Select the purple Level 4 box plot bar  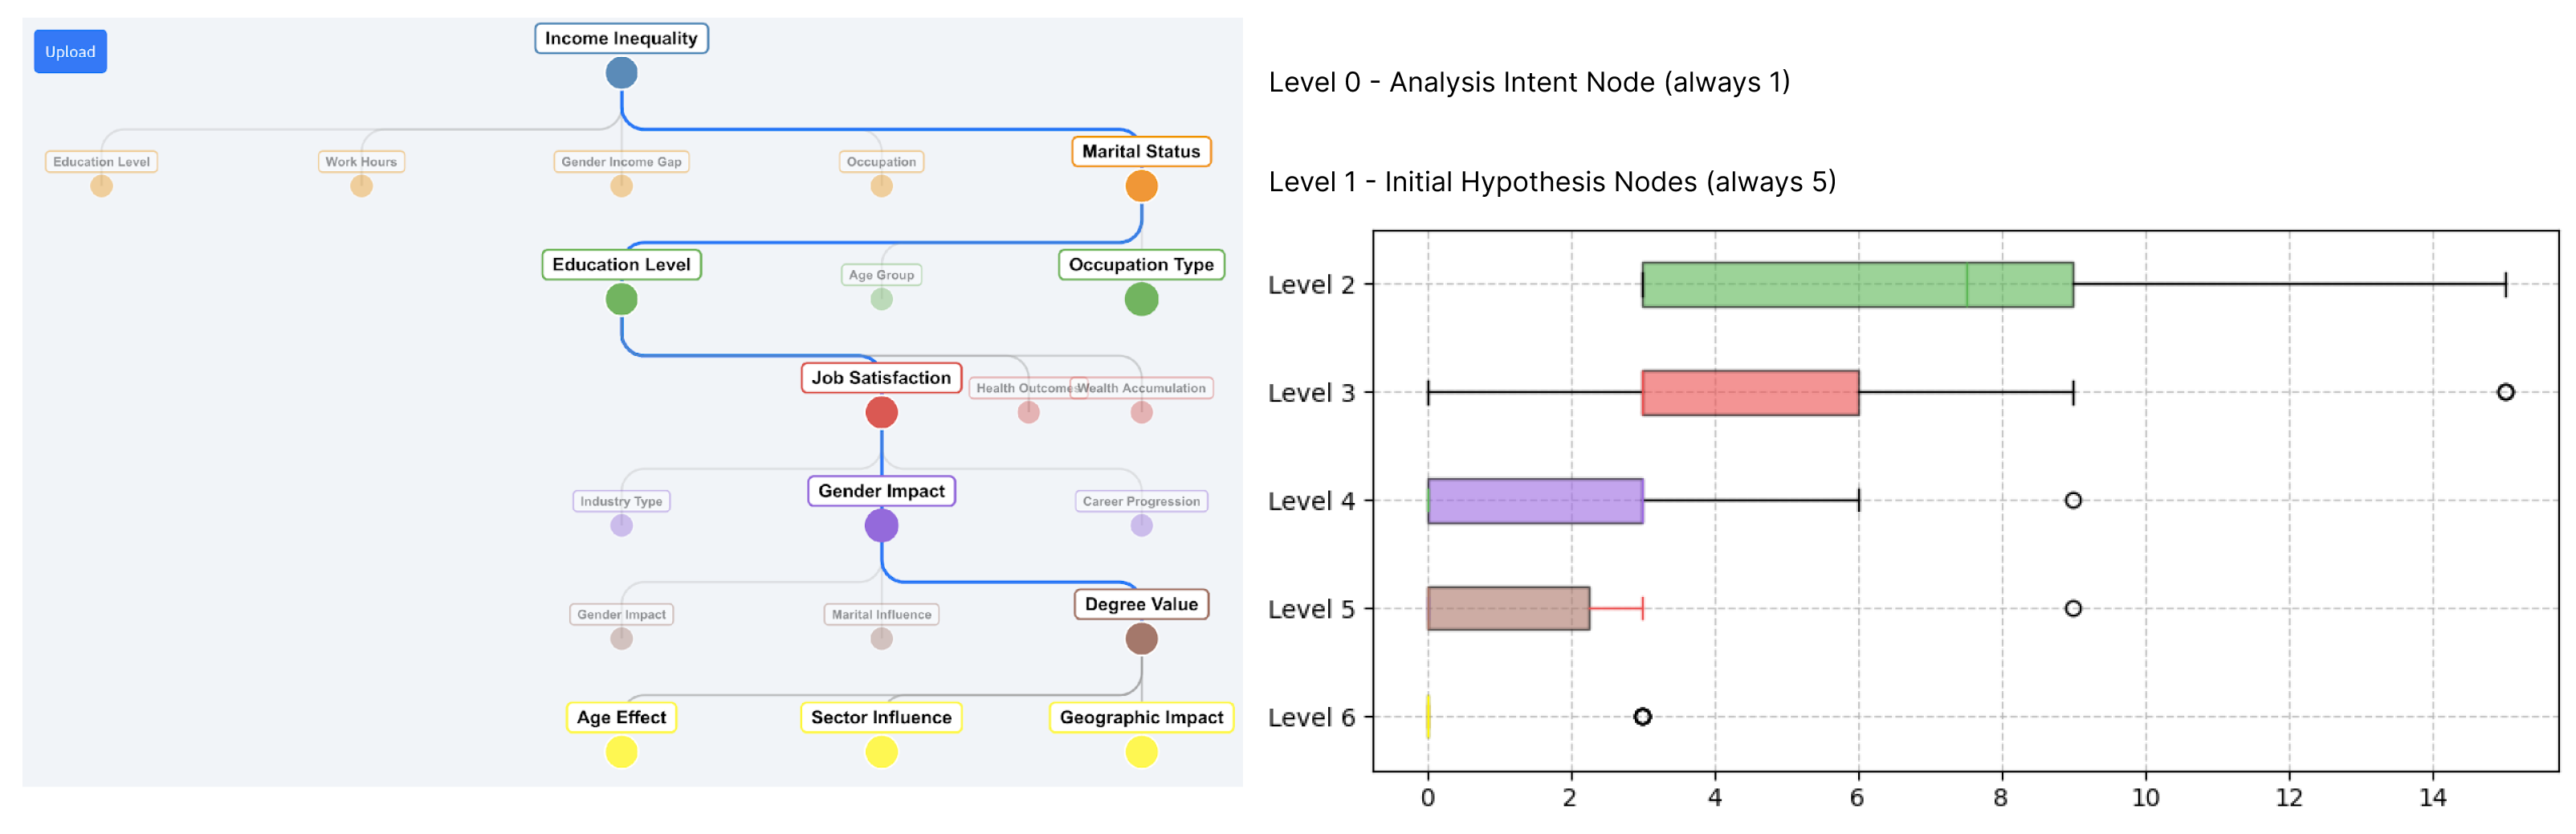(x=1535, y=501)
